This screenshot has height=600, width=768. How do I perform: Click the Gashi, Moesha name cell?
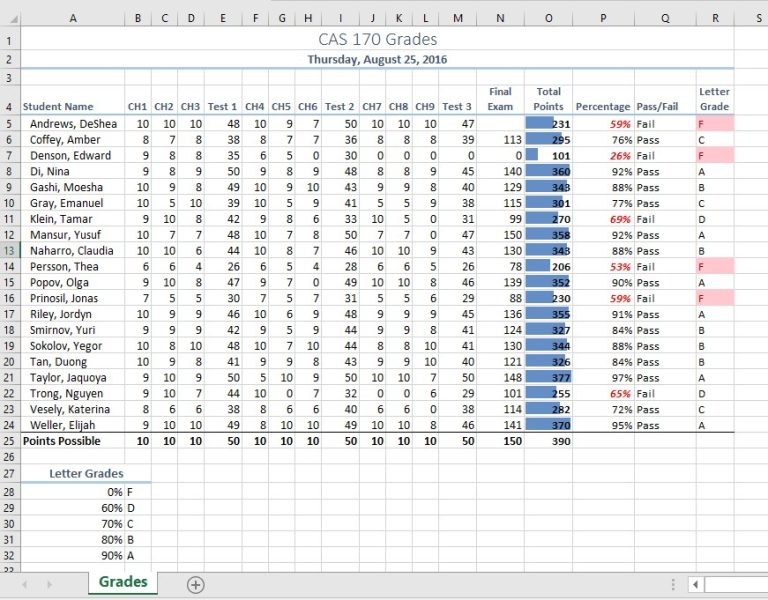point(72,187)
